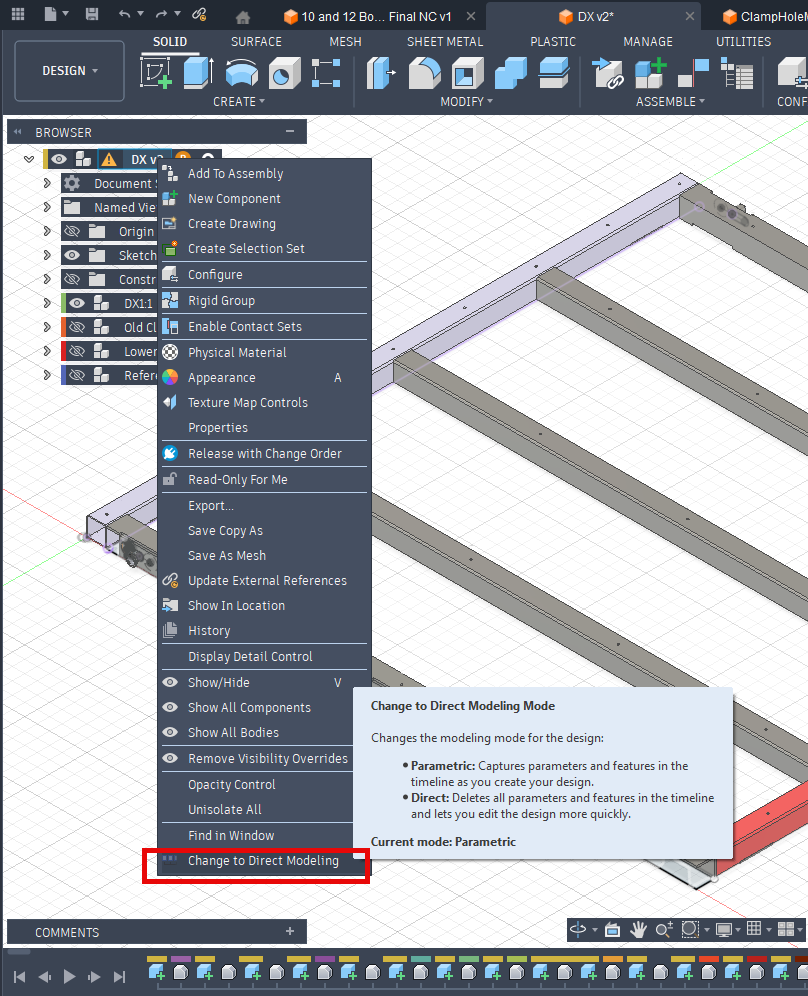Select the Pan hand tool
Screen dimensions: 808x996
(638, 930)
